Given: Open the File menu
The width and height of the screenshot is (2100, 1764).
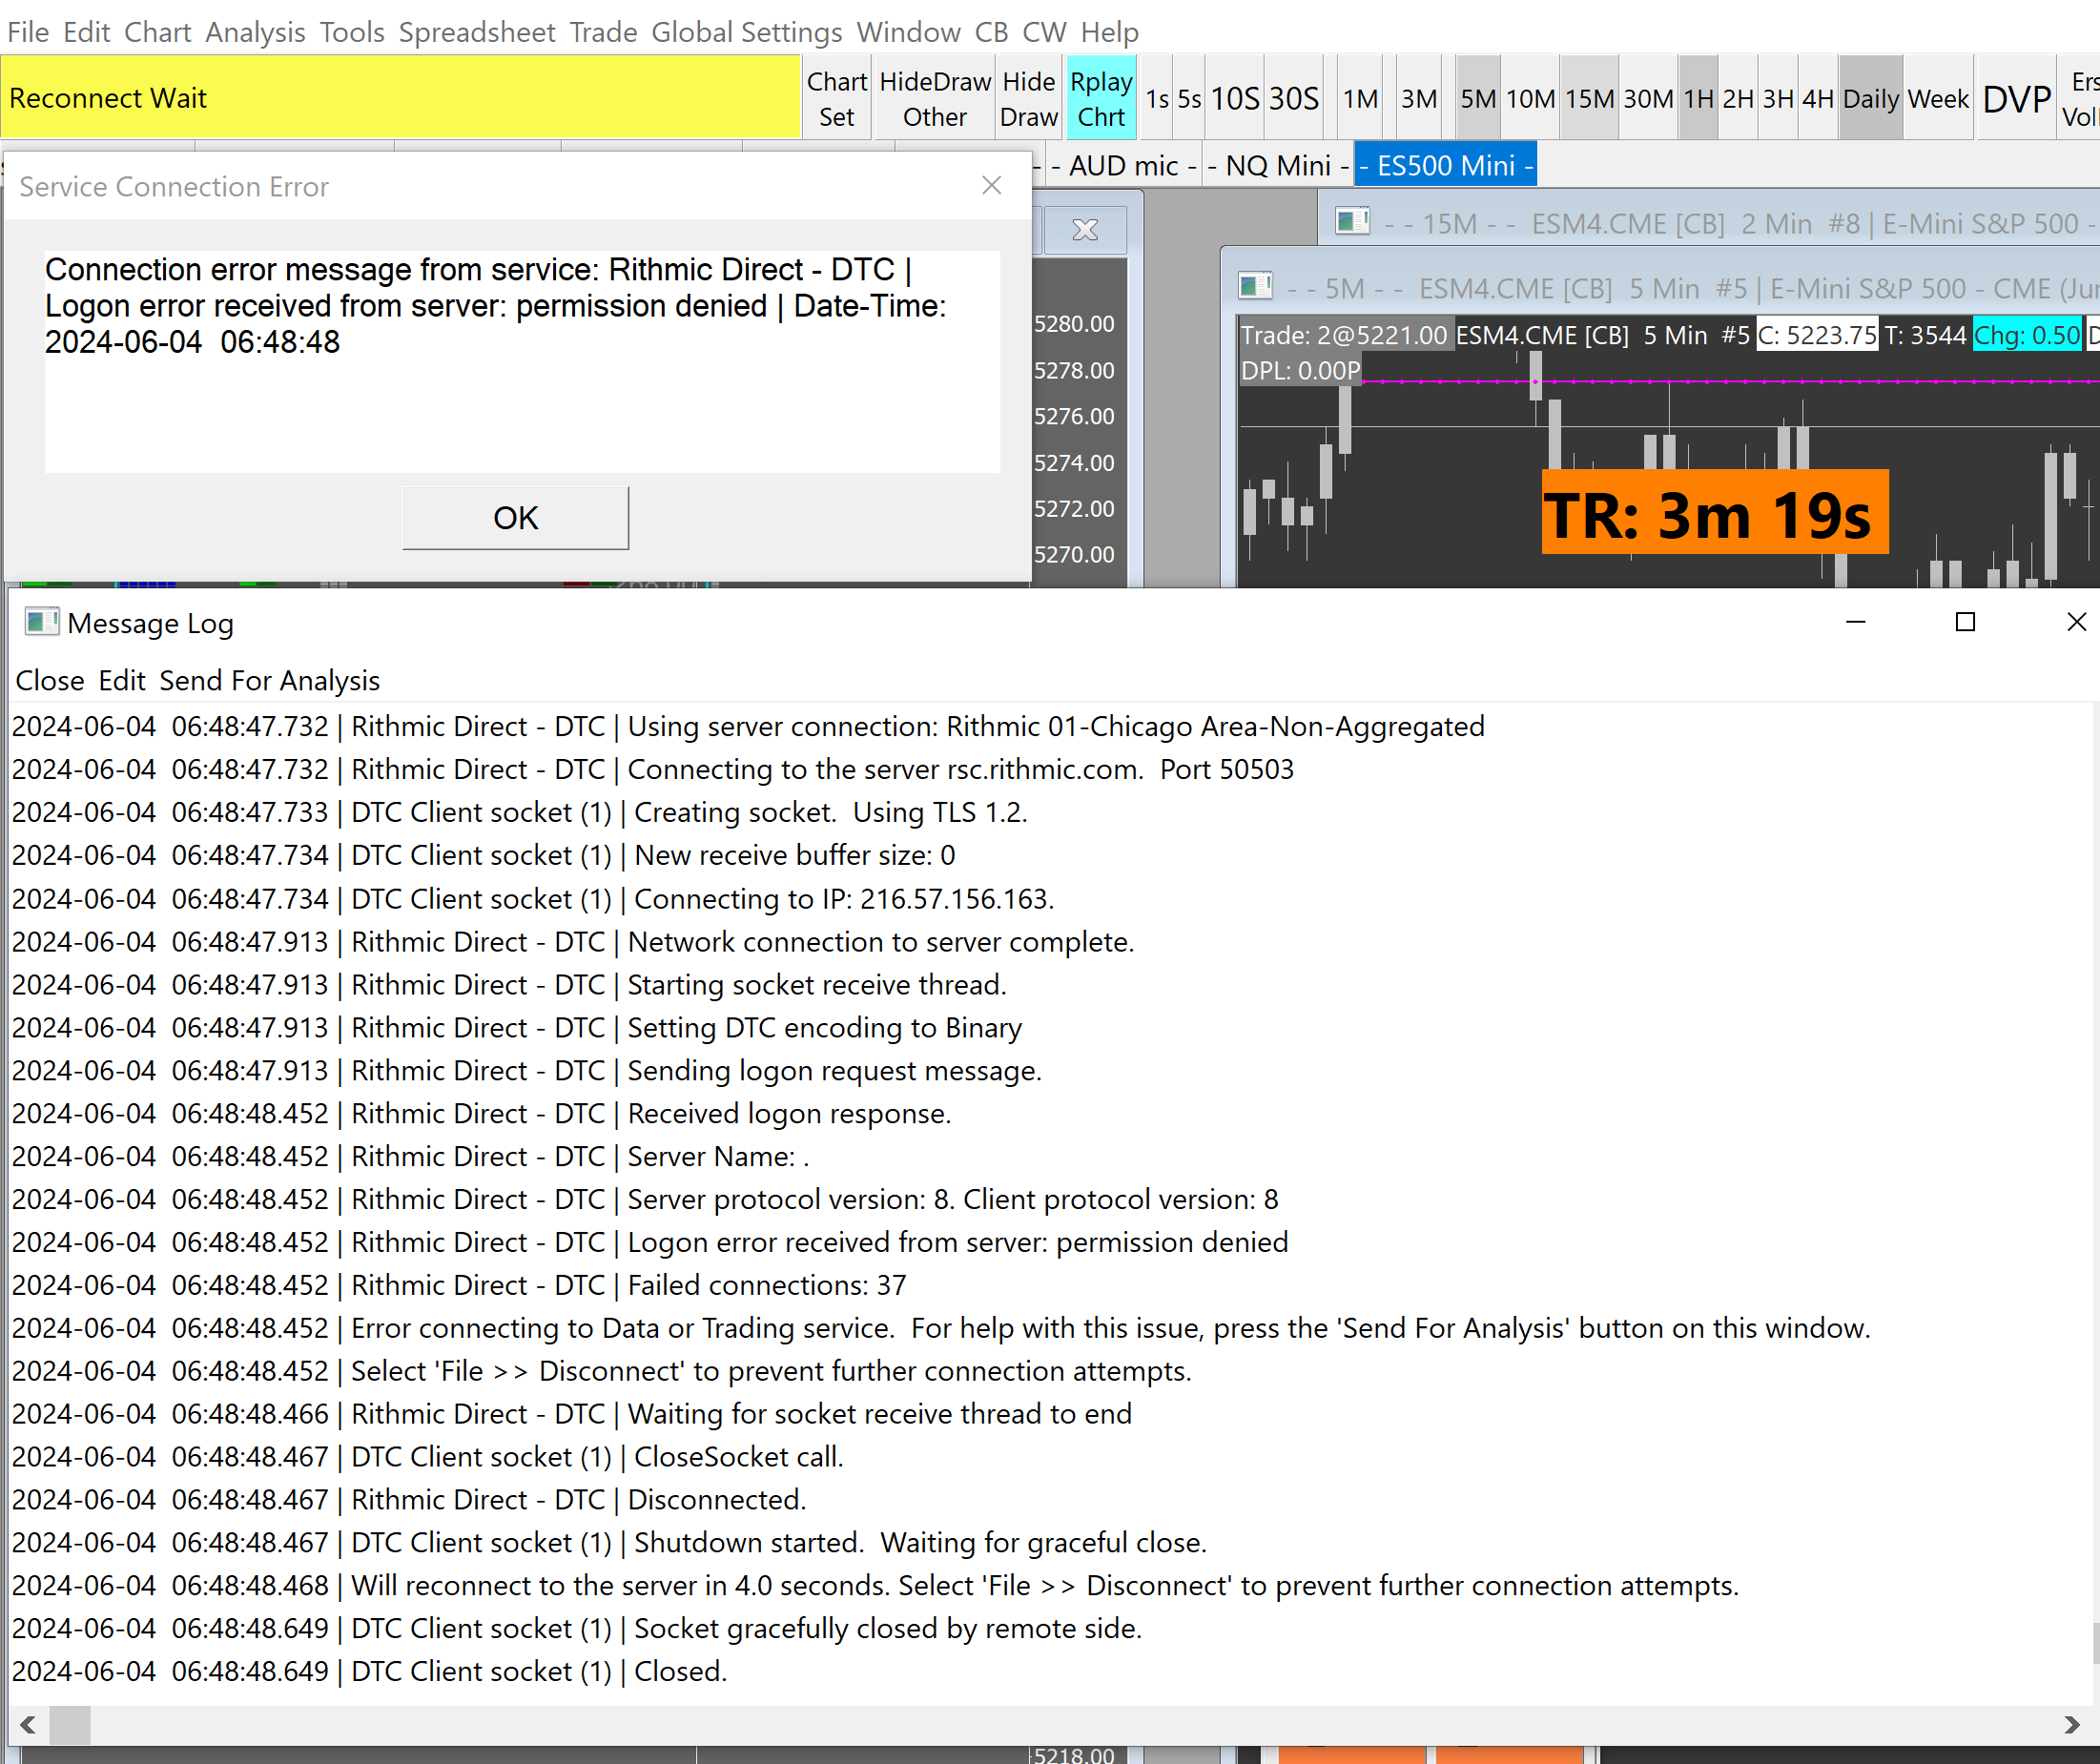Looking at the screenshot, I should tap(28, 32).
